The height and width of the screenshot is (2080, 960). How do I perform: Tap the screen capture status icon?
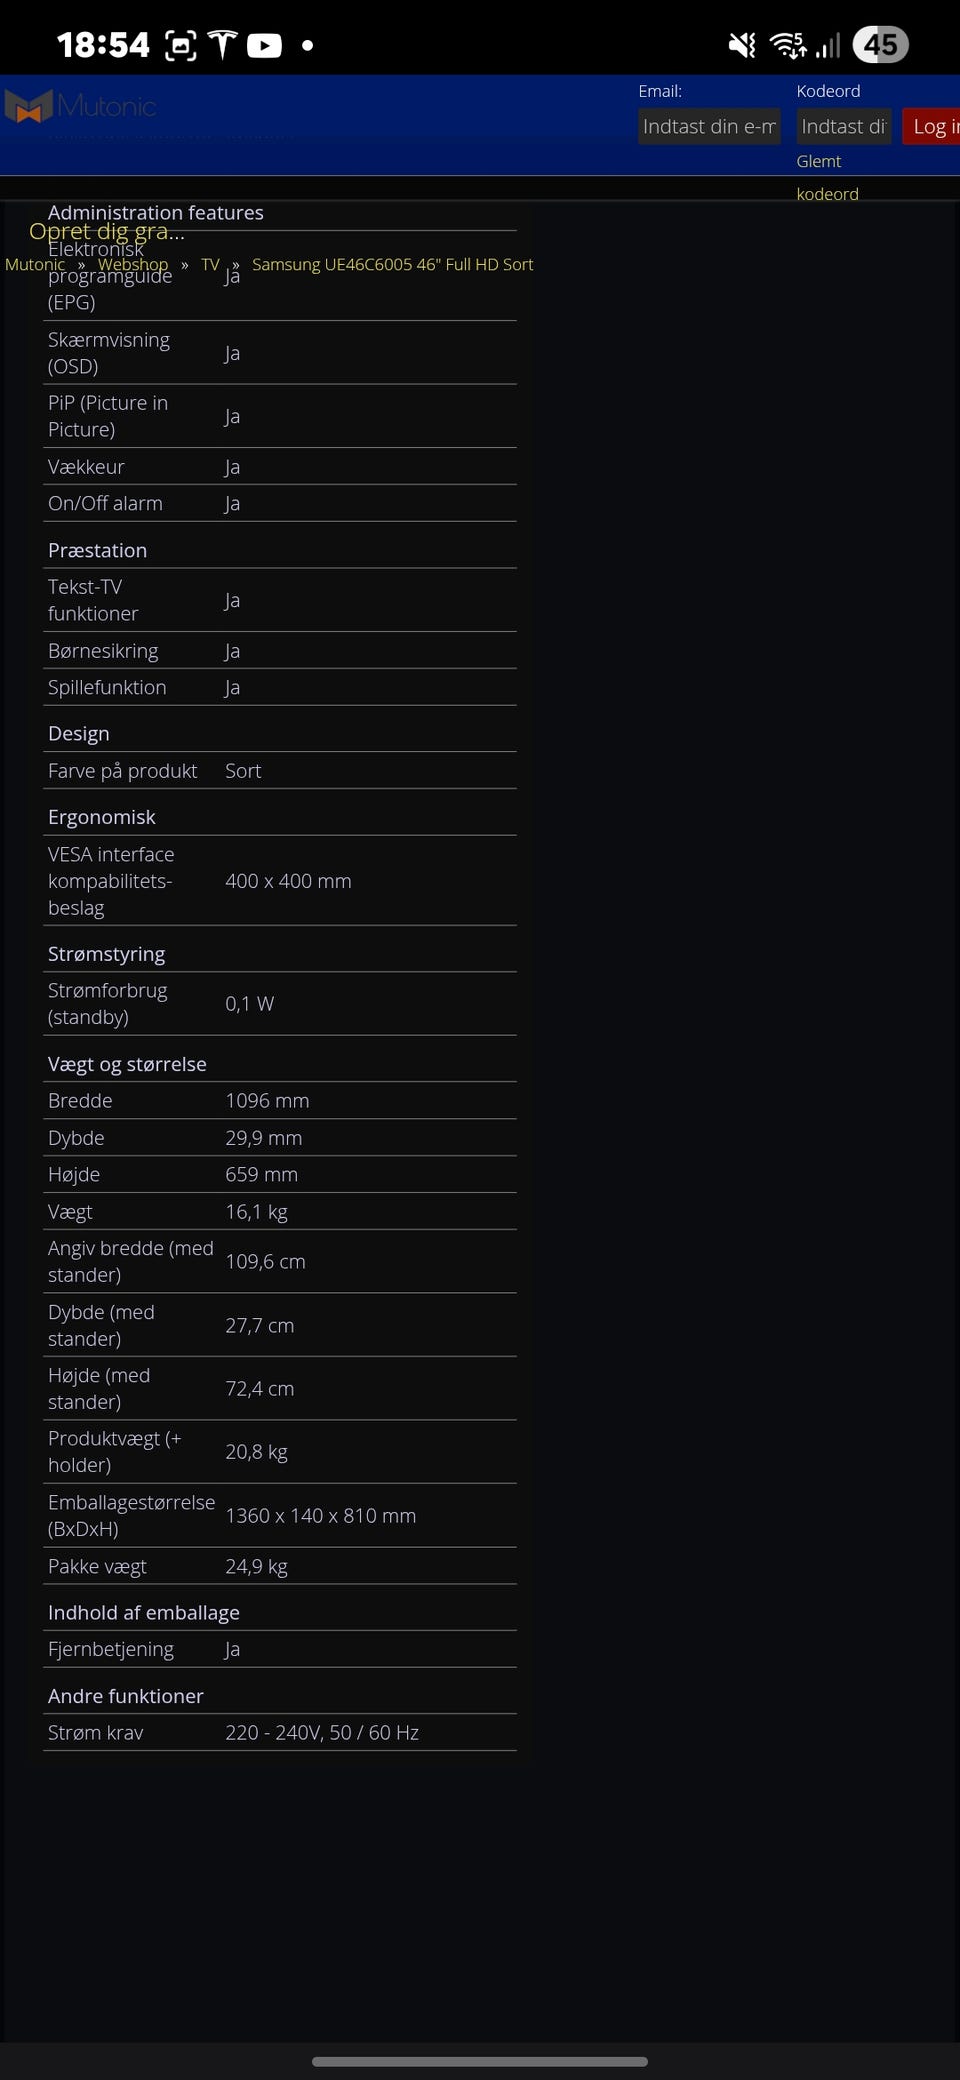pos(180,45)
